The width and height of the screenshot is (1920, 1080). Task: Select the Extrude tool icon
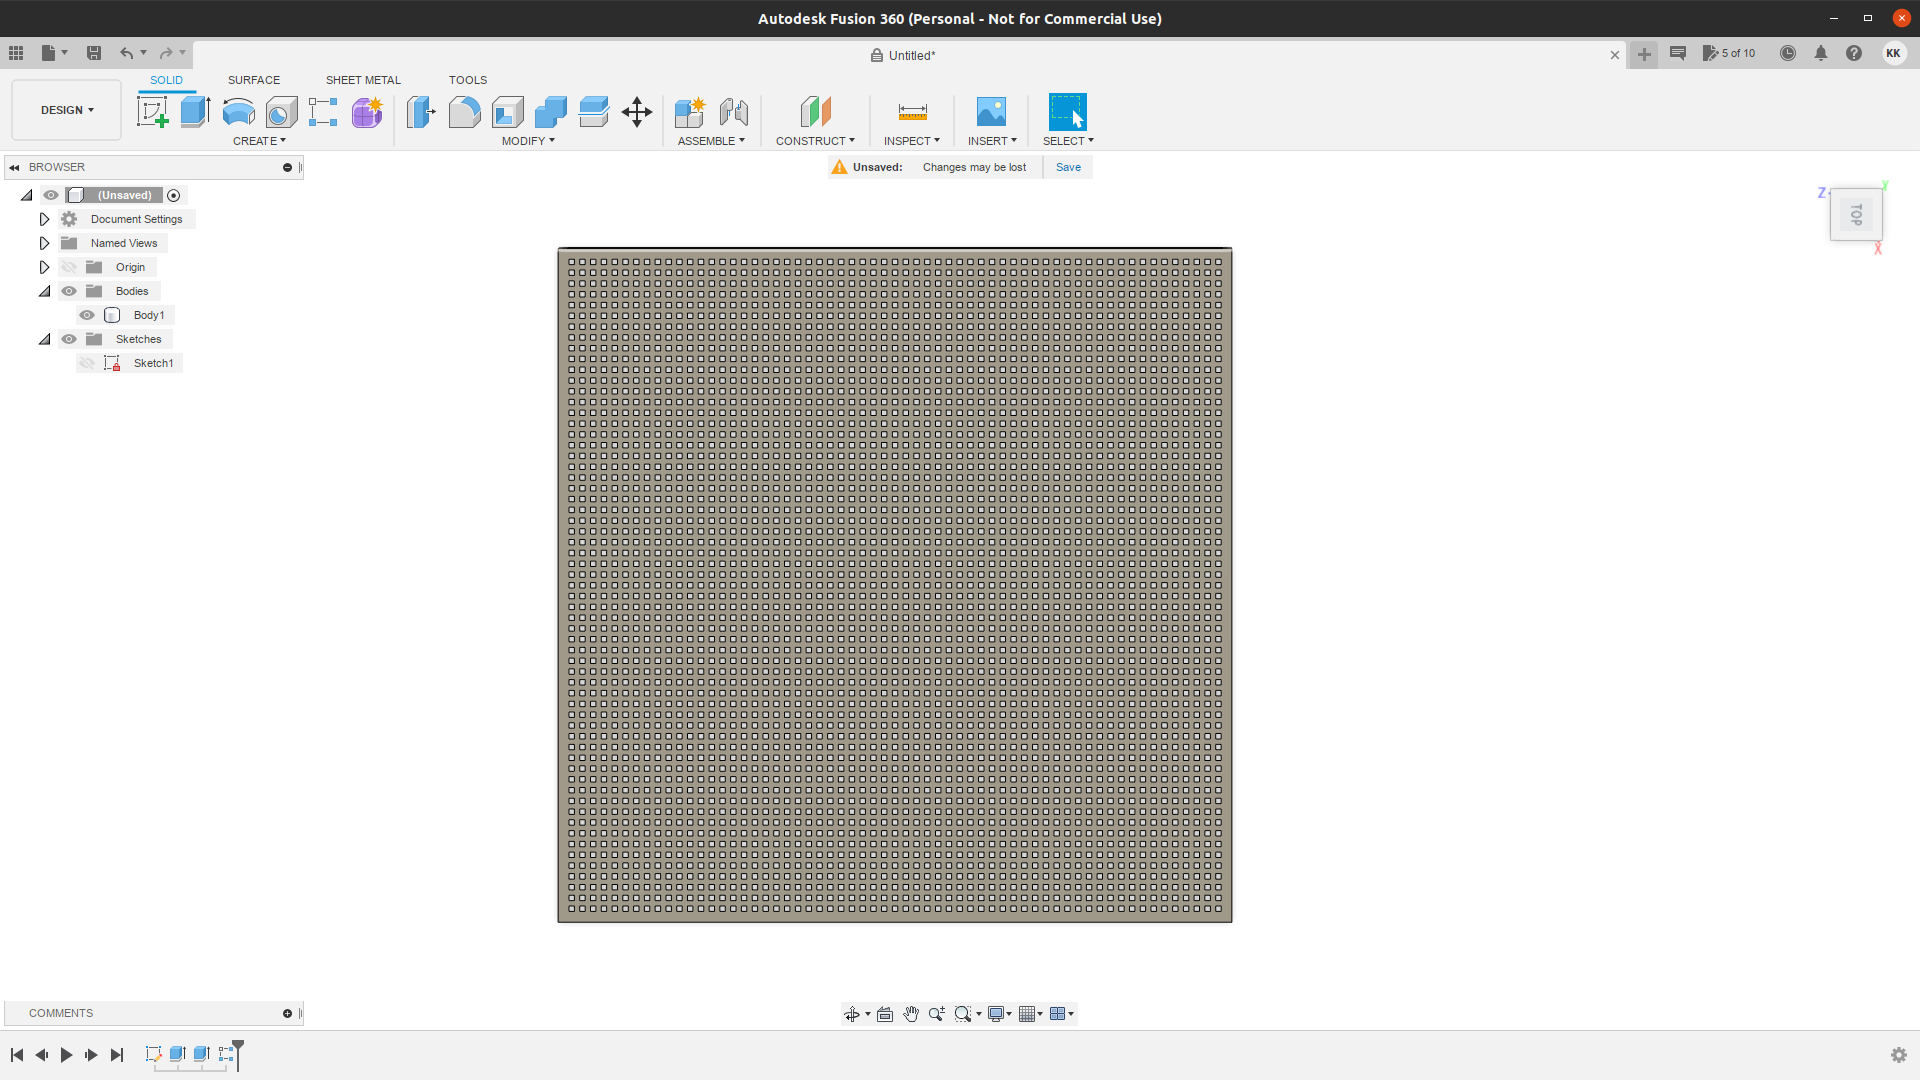tap(195, 112)
